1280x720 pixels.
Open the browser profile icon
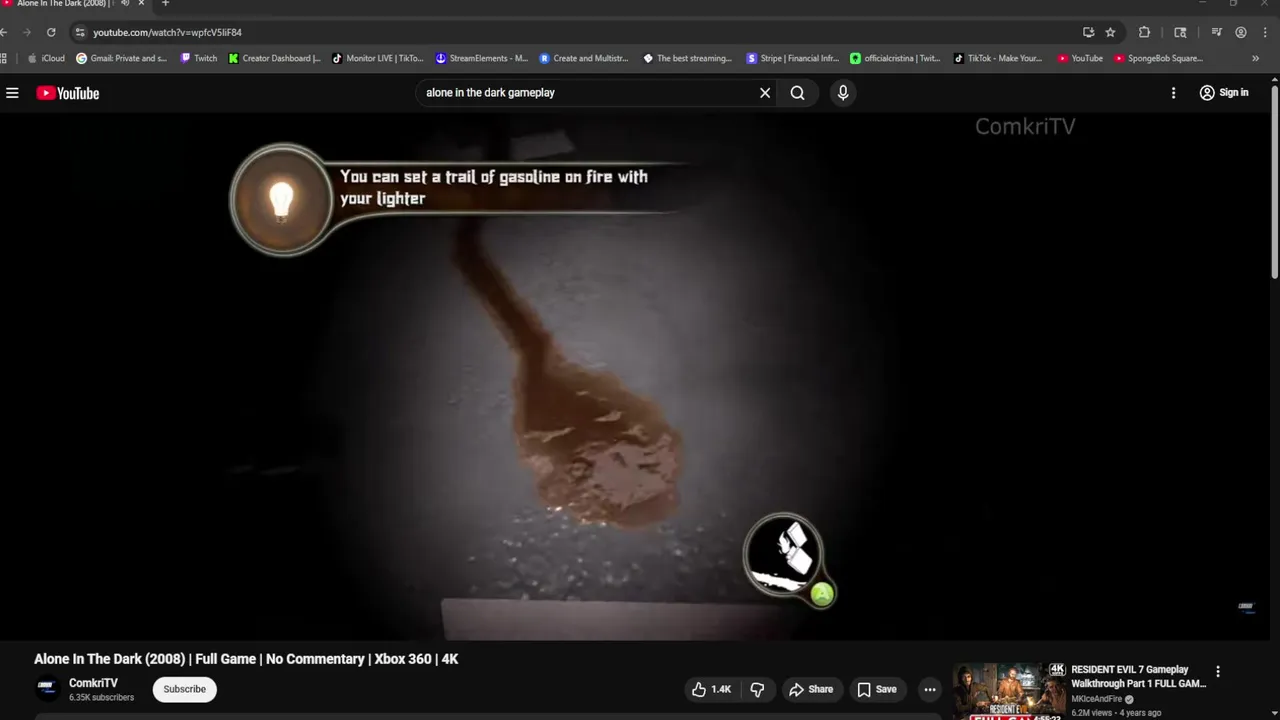click(1241, 32)
